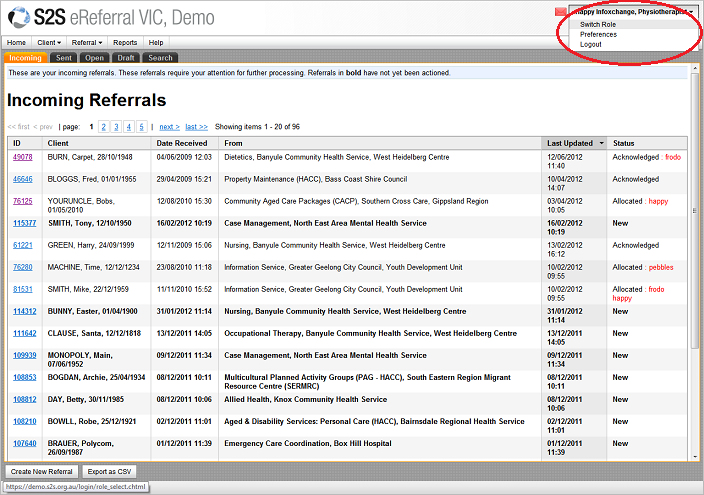Image resolution: width=704 pixels, height=495 pixels.
Task: Click the Last Updated sort arrow
Action: (601, 143)
